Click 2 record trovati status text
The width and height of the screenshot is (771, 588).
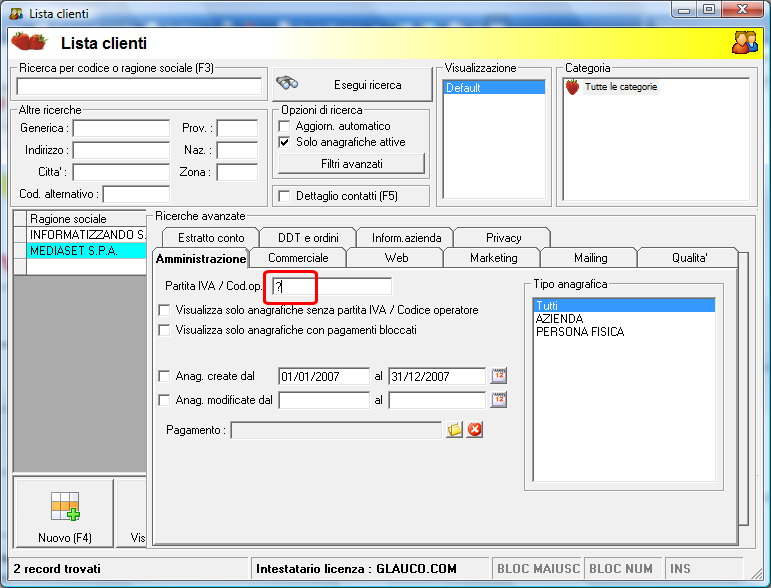pyautogui.click(x=57, y=569)
